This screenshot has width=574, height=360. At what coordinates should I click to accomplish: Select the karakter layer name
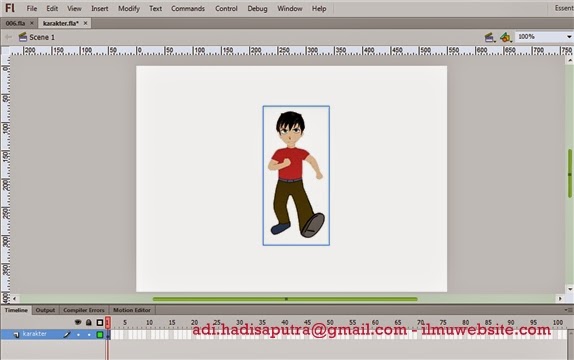coord(35,334)
